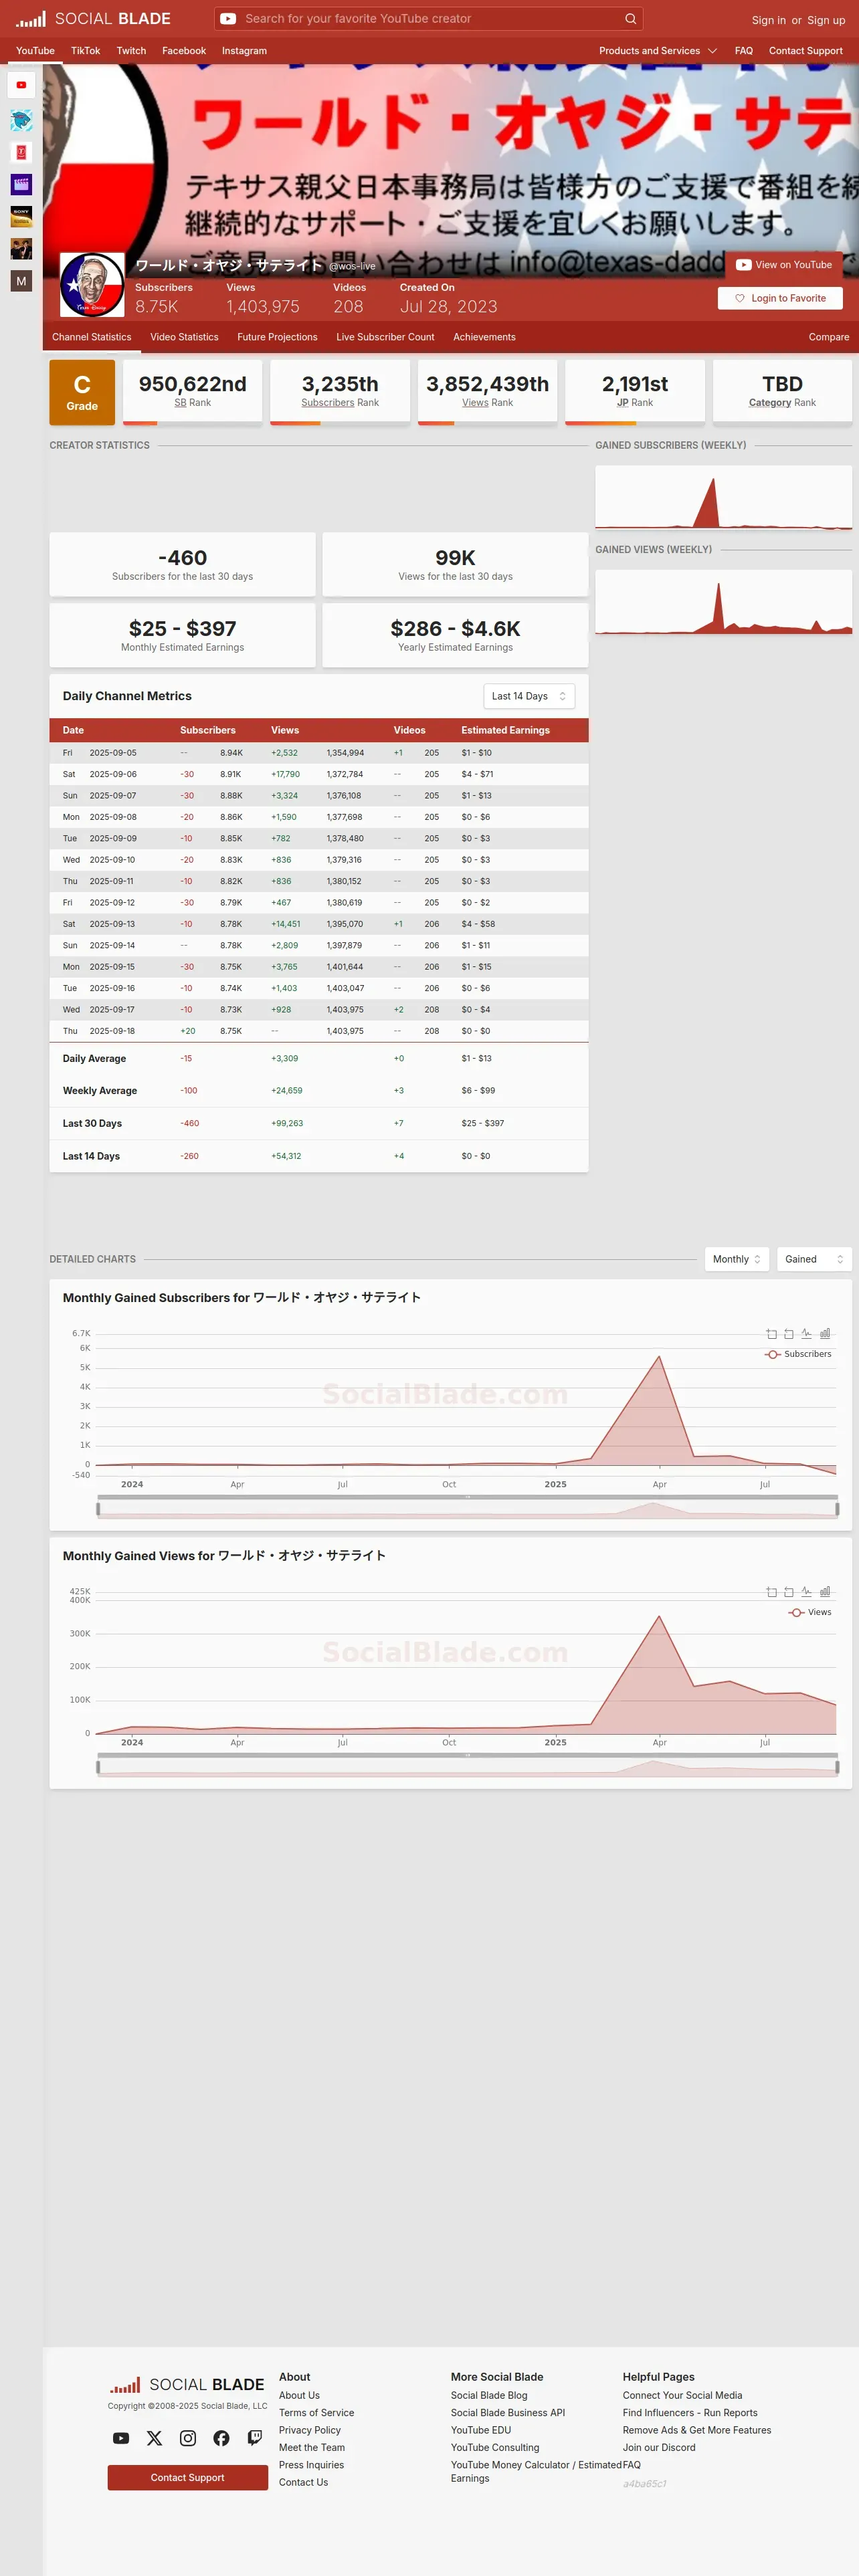
Task: Open the footer Twitch social icon
Action: 255,2438
